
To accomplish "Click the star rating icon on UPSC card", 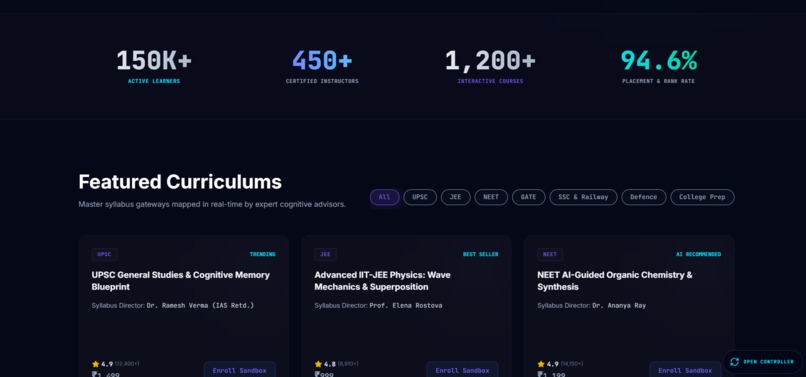I will (x=95, y=364).
